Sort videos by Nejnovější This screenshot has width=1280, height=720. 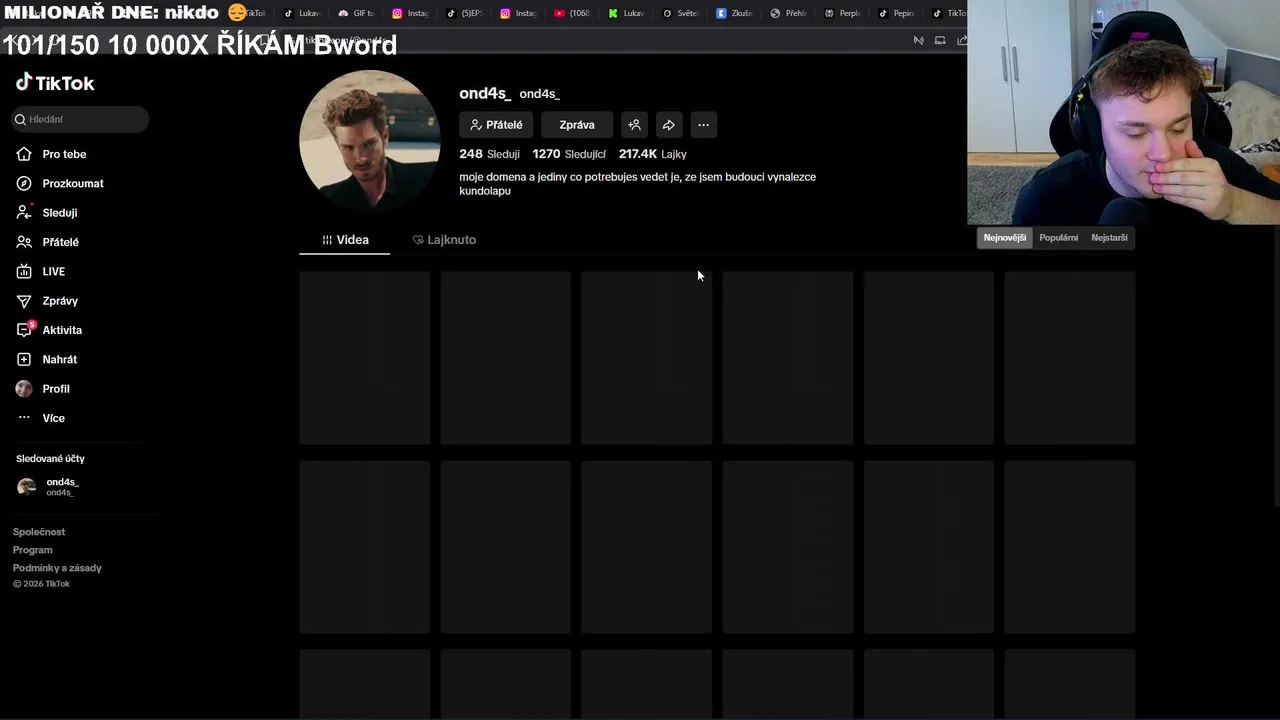point(1005,238)
